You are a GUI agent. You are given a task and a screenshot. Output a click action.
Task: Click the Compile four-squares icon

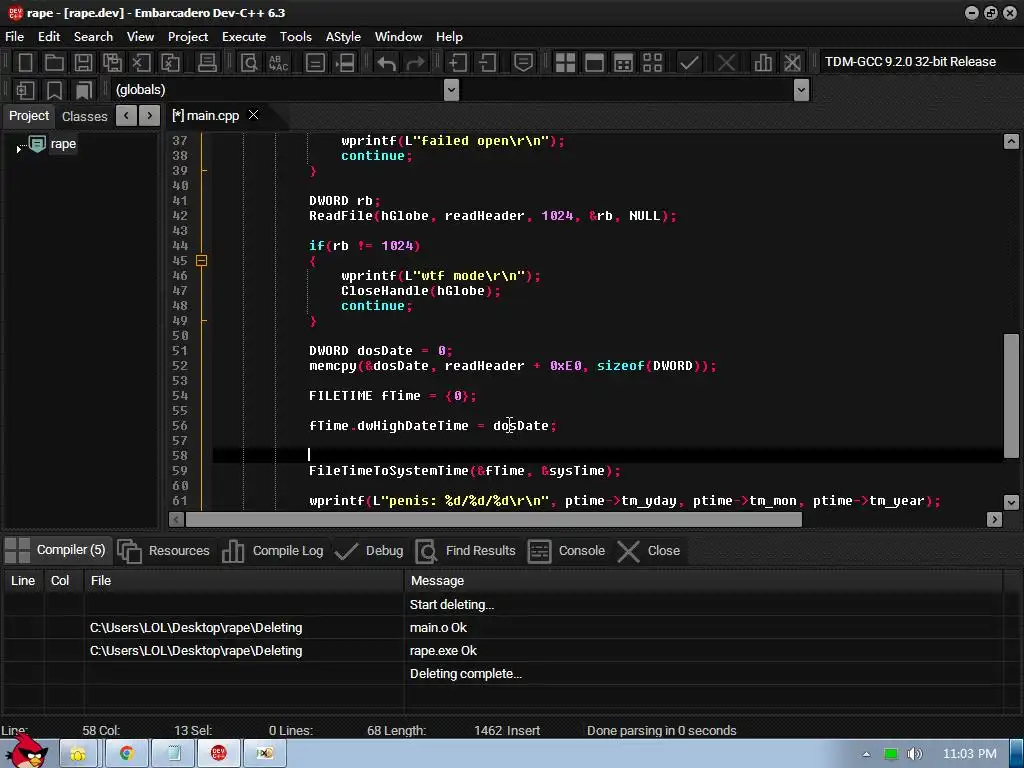[x=565, y=63]
